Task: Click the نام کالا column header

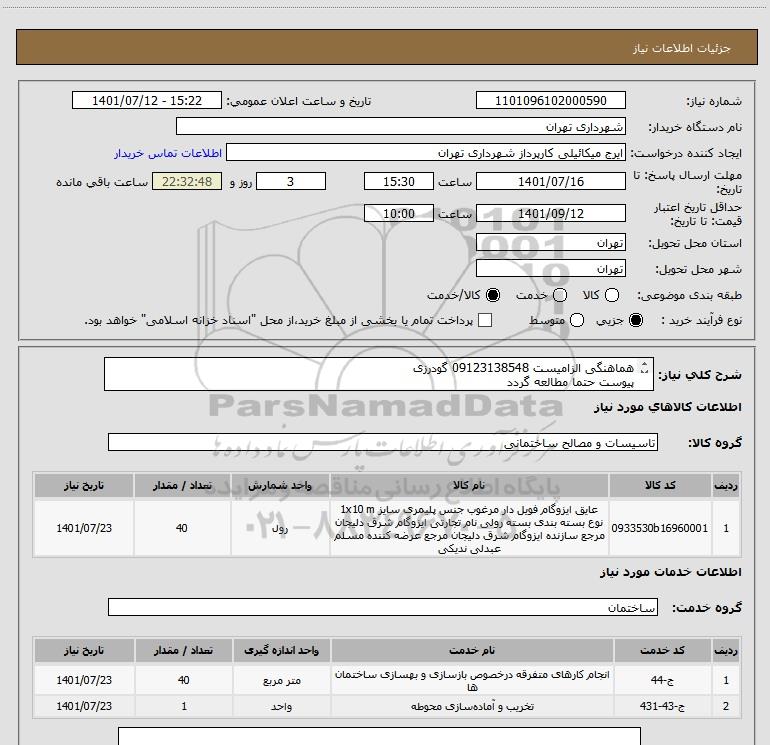Action: pos(469,485)
